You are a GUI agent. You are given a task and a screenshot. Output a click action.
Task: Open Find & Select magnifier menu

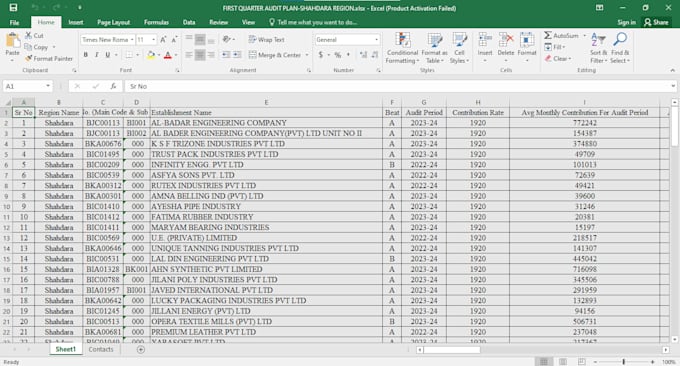[620, 48]
